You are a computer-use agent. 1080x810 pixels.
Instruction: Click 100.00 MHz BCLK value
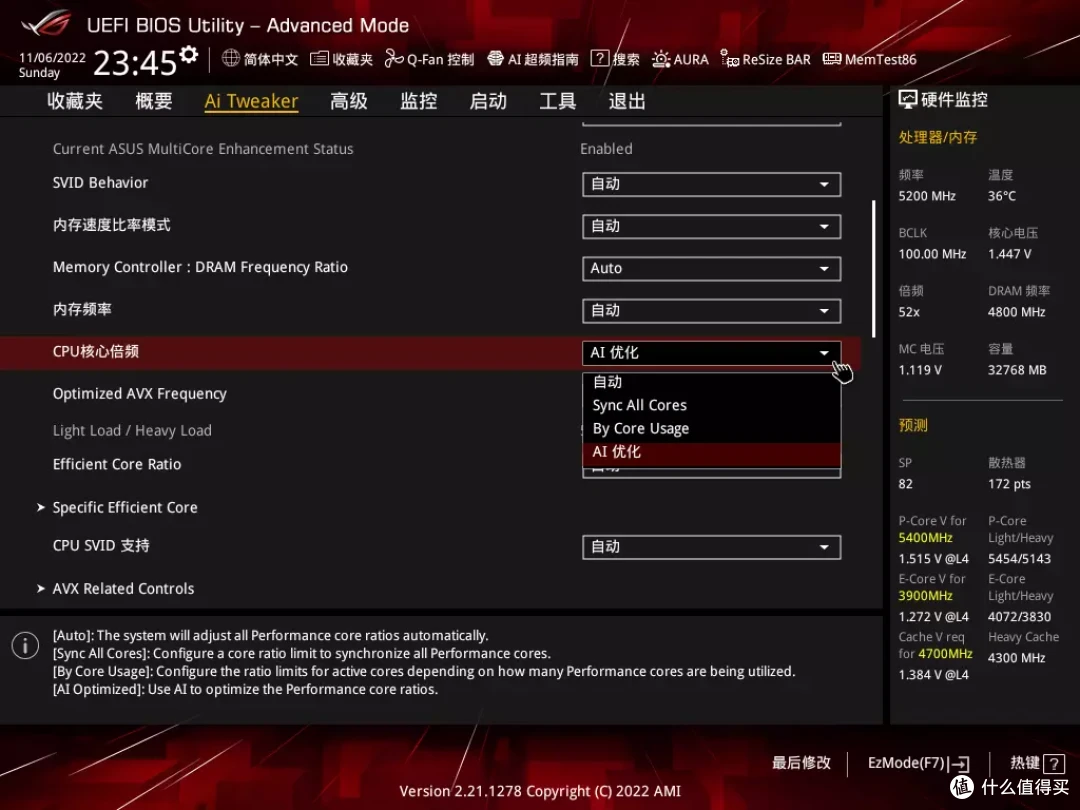pos(933,254)
